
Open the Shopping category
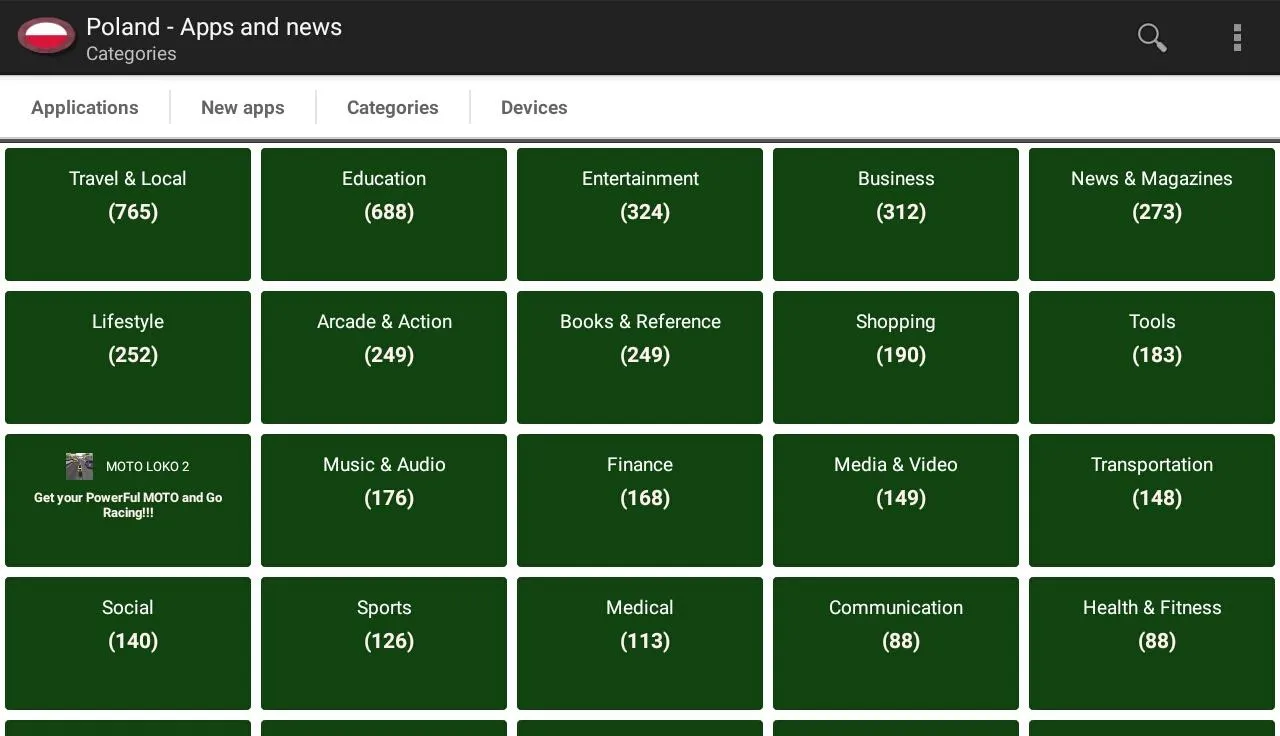coord(896,357)
